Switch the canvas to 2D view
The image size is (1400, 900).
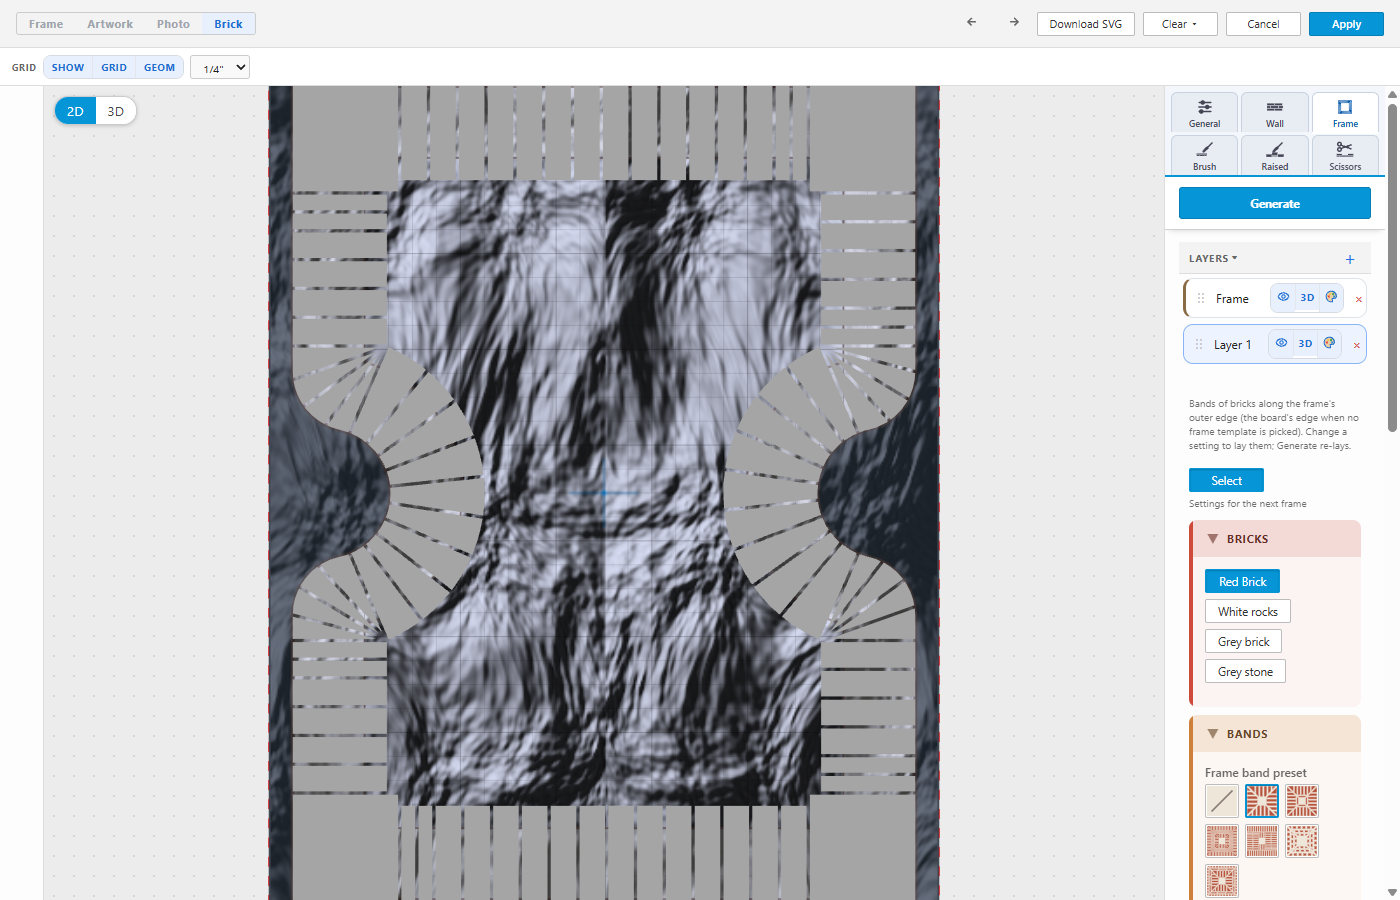(75, 111)
